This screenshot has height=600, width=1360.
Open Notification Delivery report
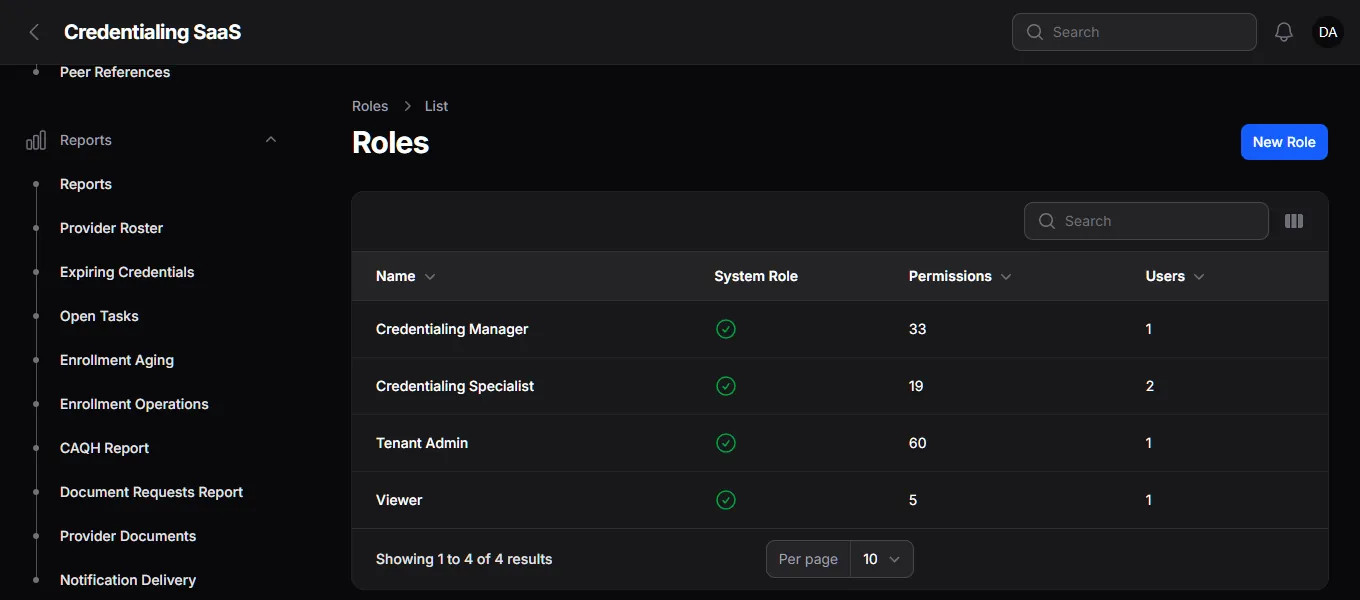click(128, 580)
